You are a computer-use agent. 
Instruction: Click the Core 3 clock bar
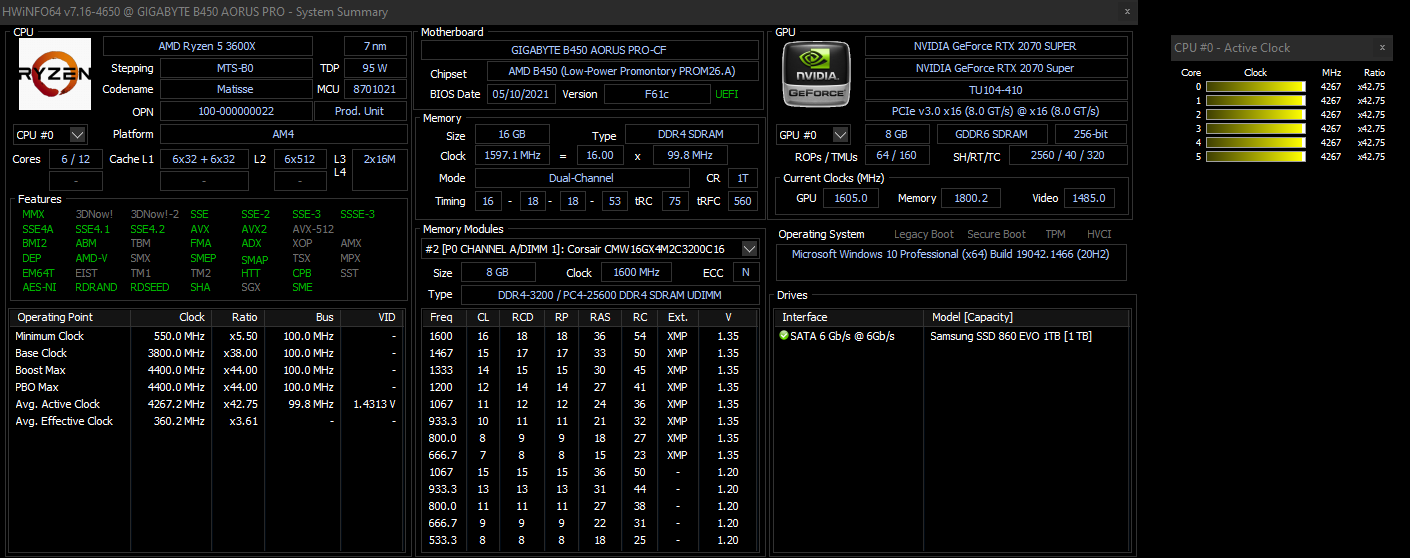(1256, 129)
